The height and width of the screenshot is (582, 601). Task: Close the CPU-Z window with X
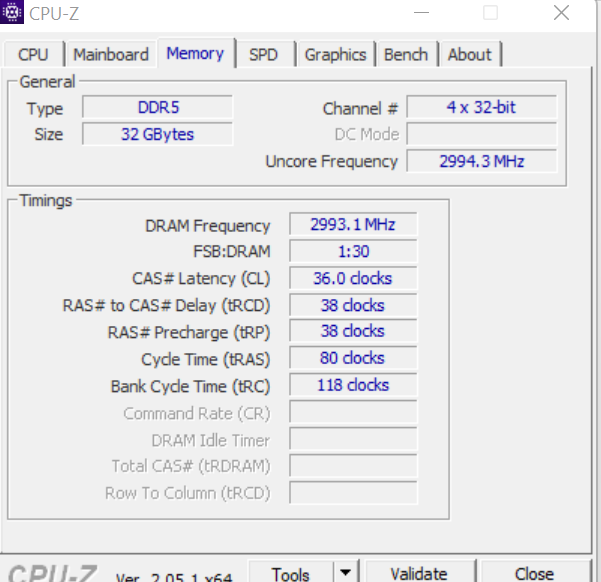(x=562, y=13)
